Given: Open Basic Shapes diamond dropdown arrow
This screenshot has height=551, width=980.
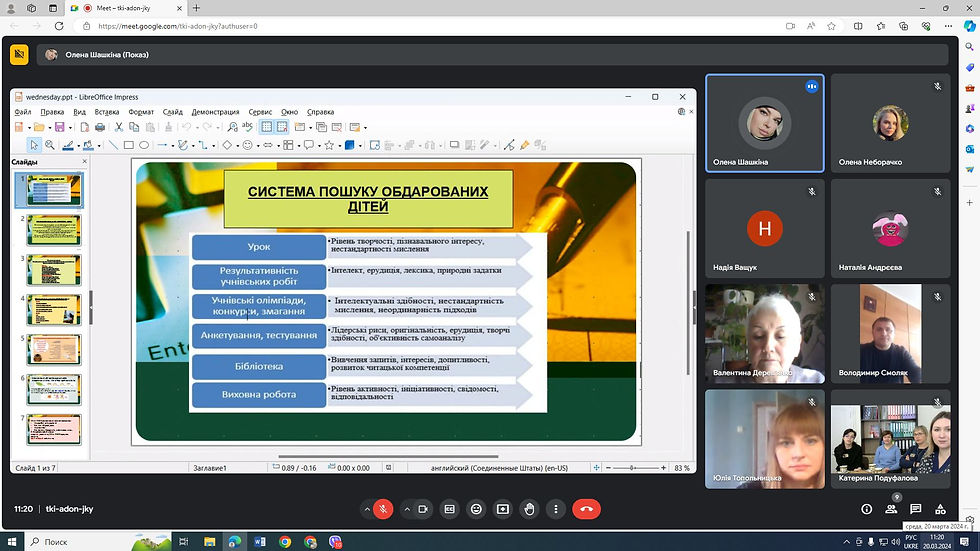Looking at the screenshot, I should [x=238, y=146].
